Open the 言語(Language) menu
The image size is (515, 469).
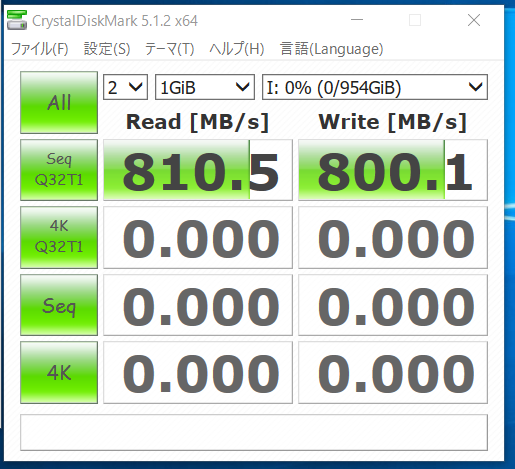[332, 49]
